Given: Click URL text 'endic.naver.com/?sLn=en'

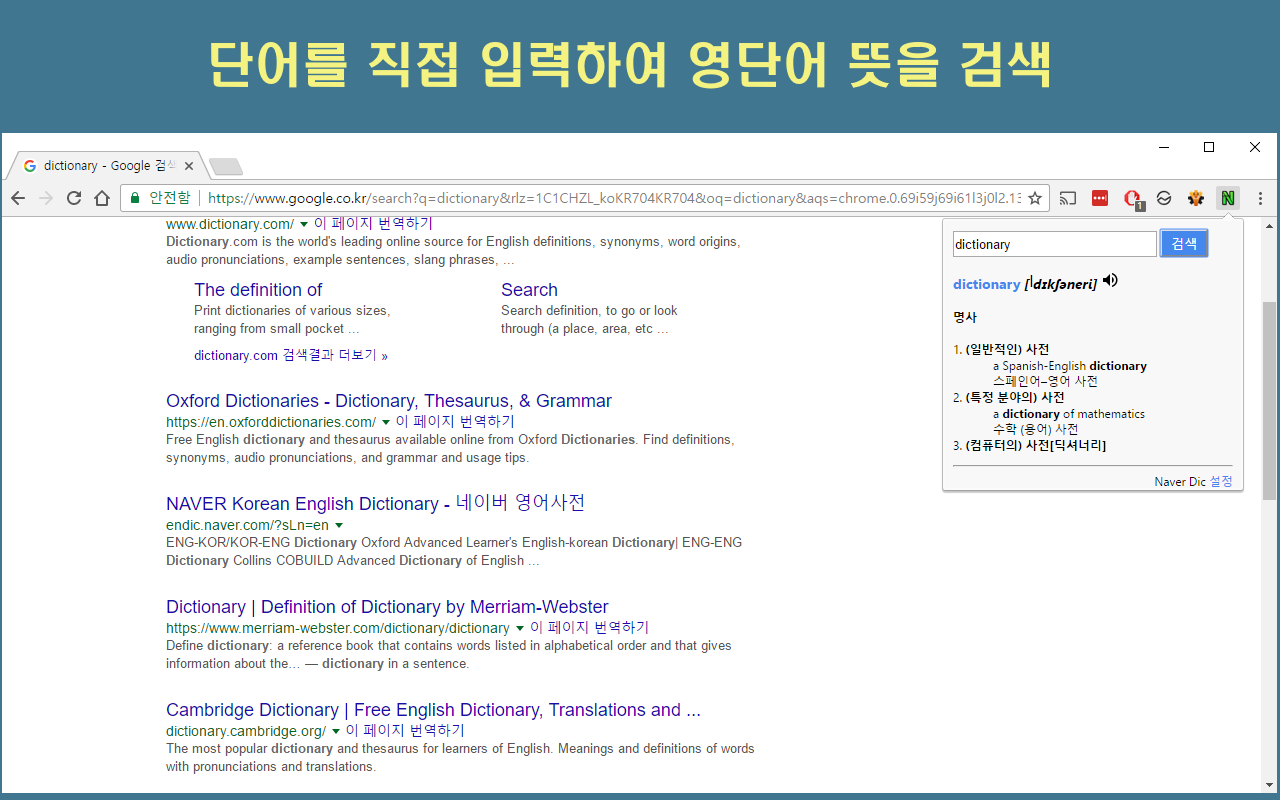Looking at the screenshot, I should tap(247, 525).
